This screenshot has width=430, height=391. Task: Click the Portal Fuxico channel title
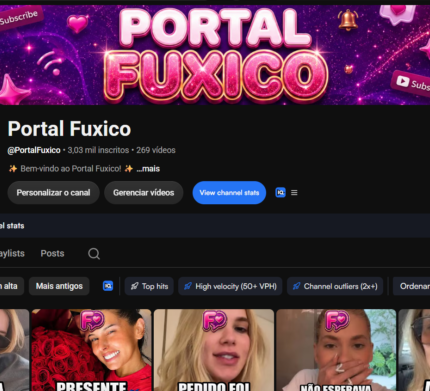pyautogui.click(x=69, y=129)
